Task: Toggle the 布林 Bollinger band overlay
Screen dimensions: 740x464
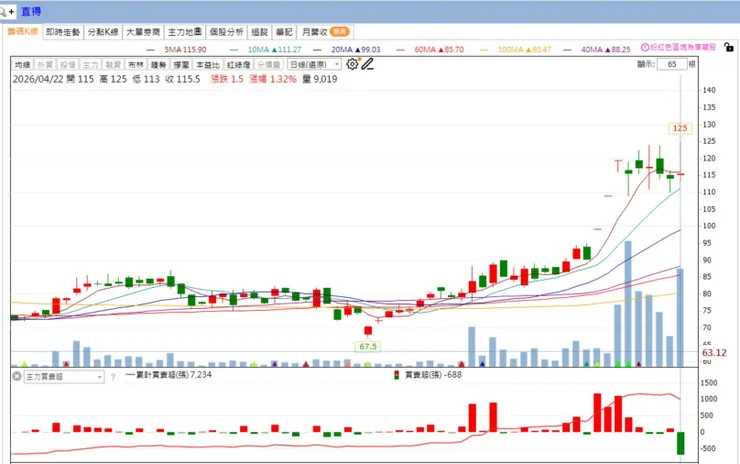Action: (135, 65)
